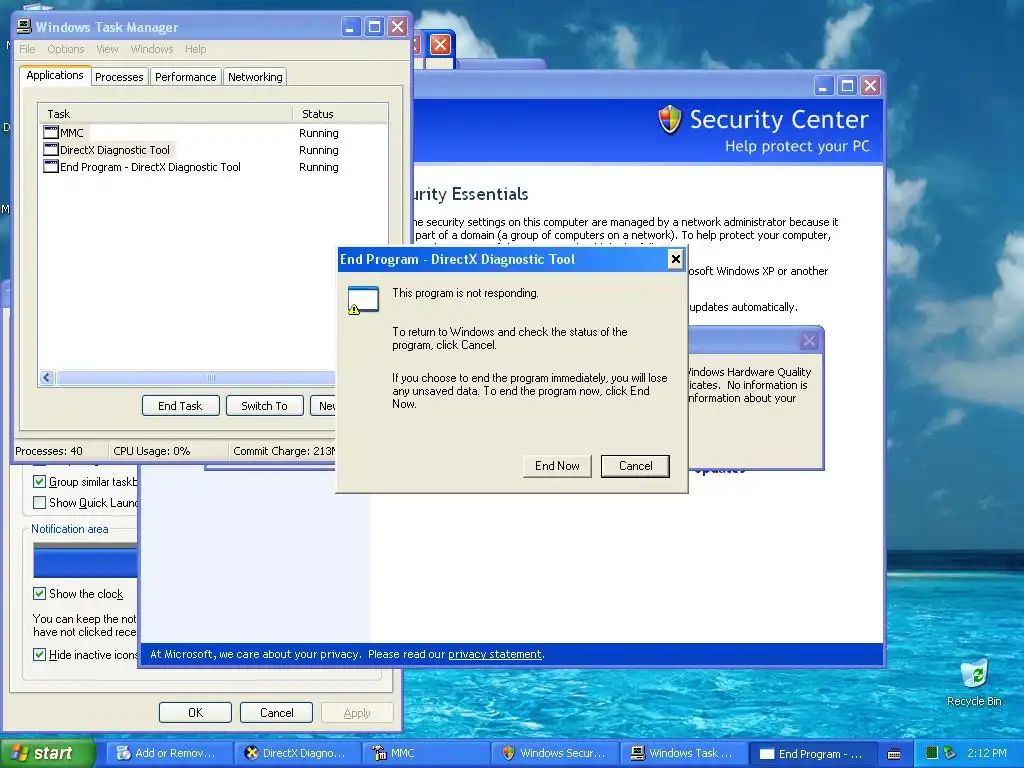Maximize the Windows Task Manager window

click(374, 27)
